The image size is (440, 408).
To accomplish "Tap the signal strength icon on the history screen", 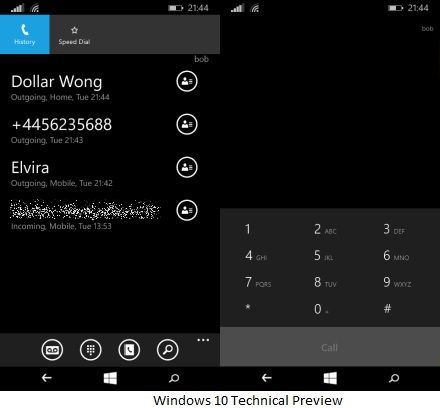I will click(17, 8).
